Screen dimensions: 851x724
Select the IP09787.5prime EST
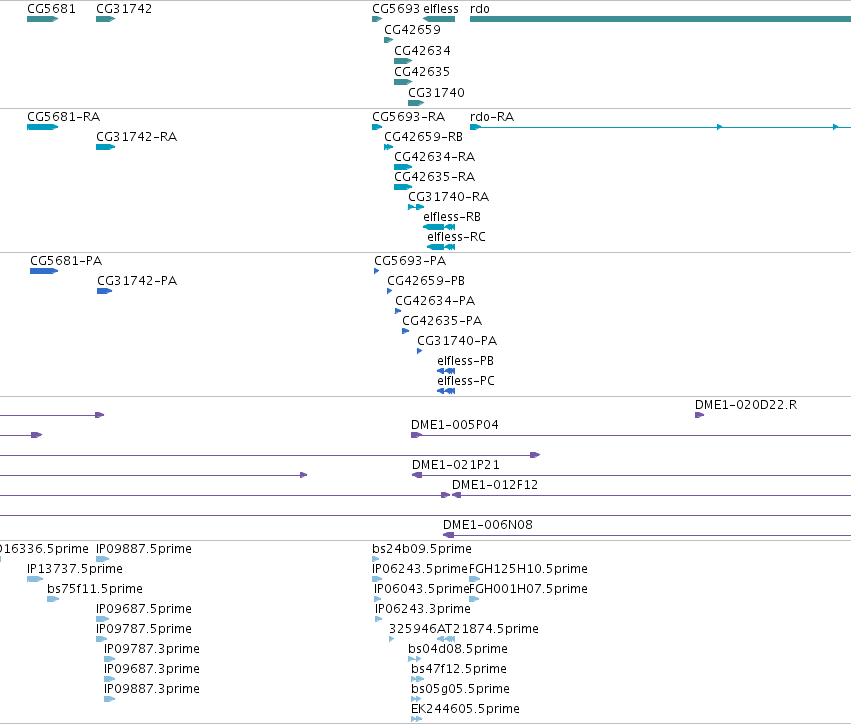pyautogui.click(x=101, y=639)
